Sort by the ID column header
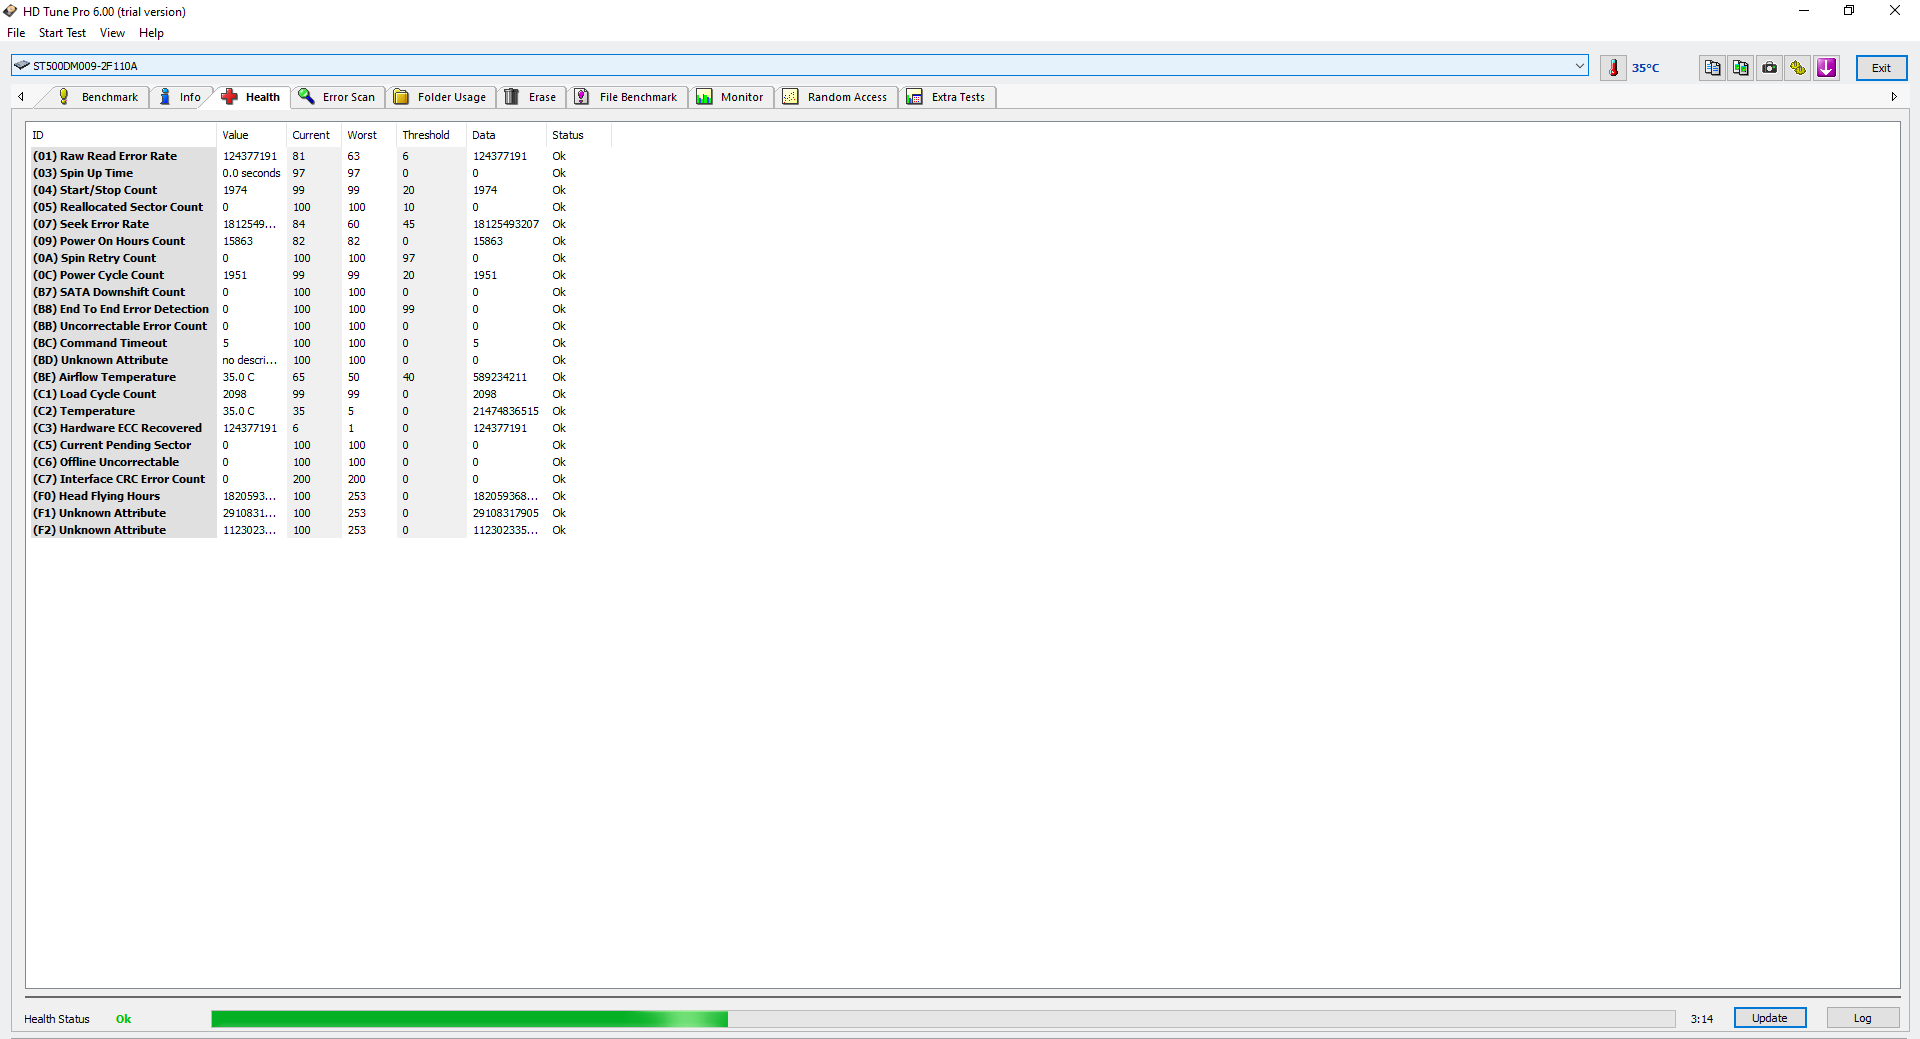1920x1039 pixels. click(x=121, y=135)
